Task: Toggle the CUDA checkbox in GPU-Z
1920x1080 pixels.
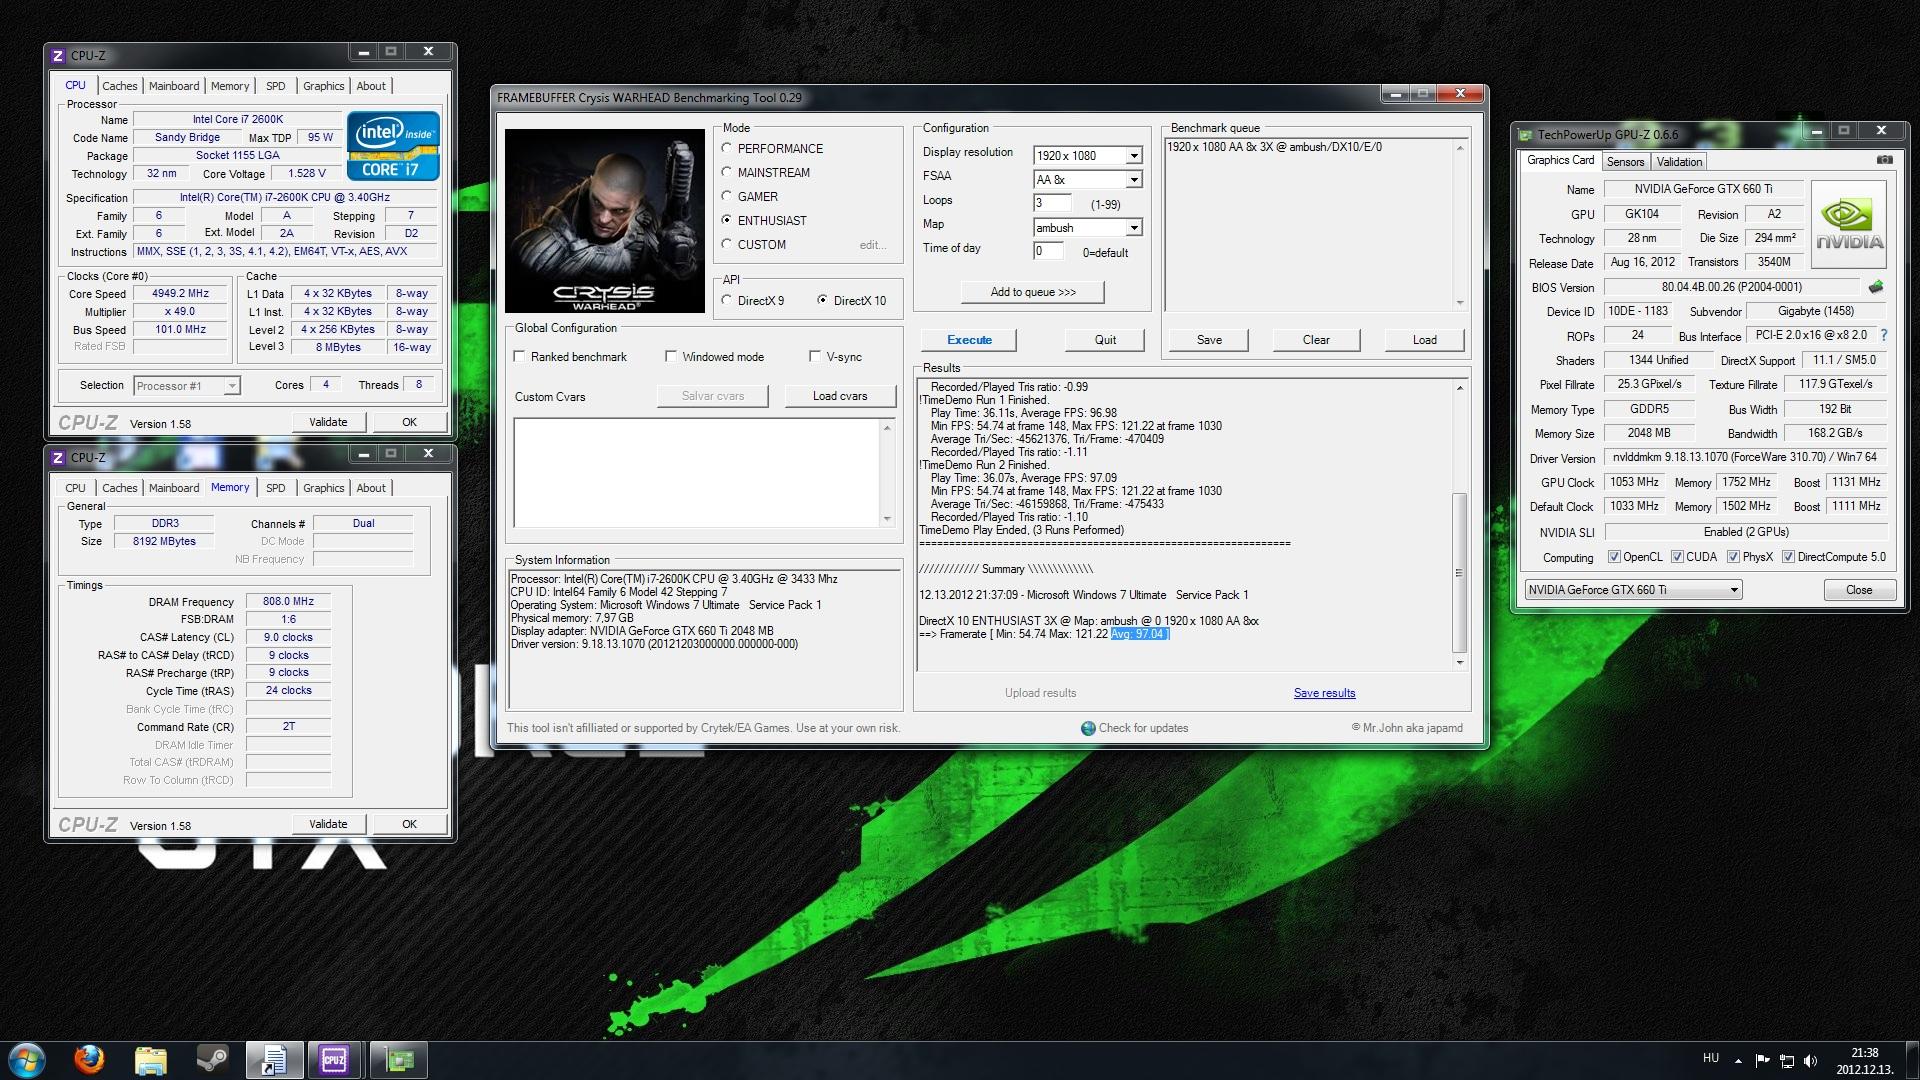Action: pyautogui.click(x=1677, y=557)
